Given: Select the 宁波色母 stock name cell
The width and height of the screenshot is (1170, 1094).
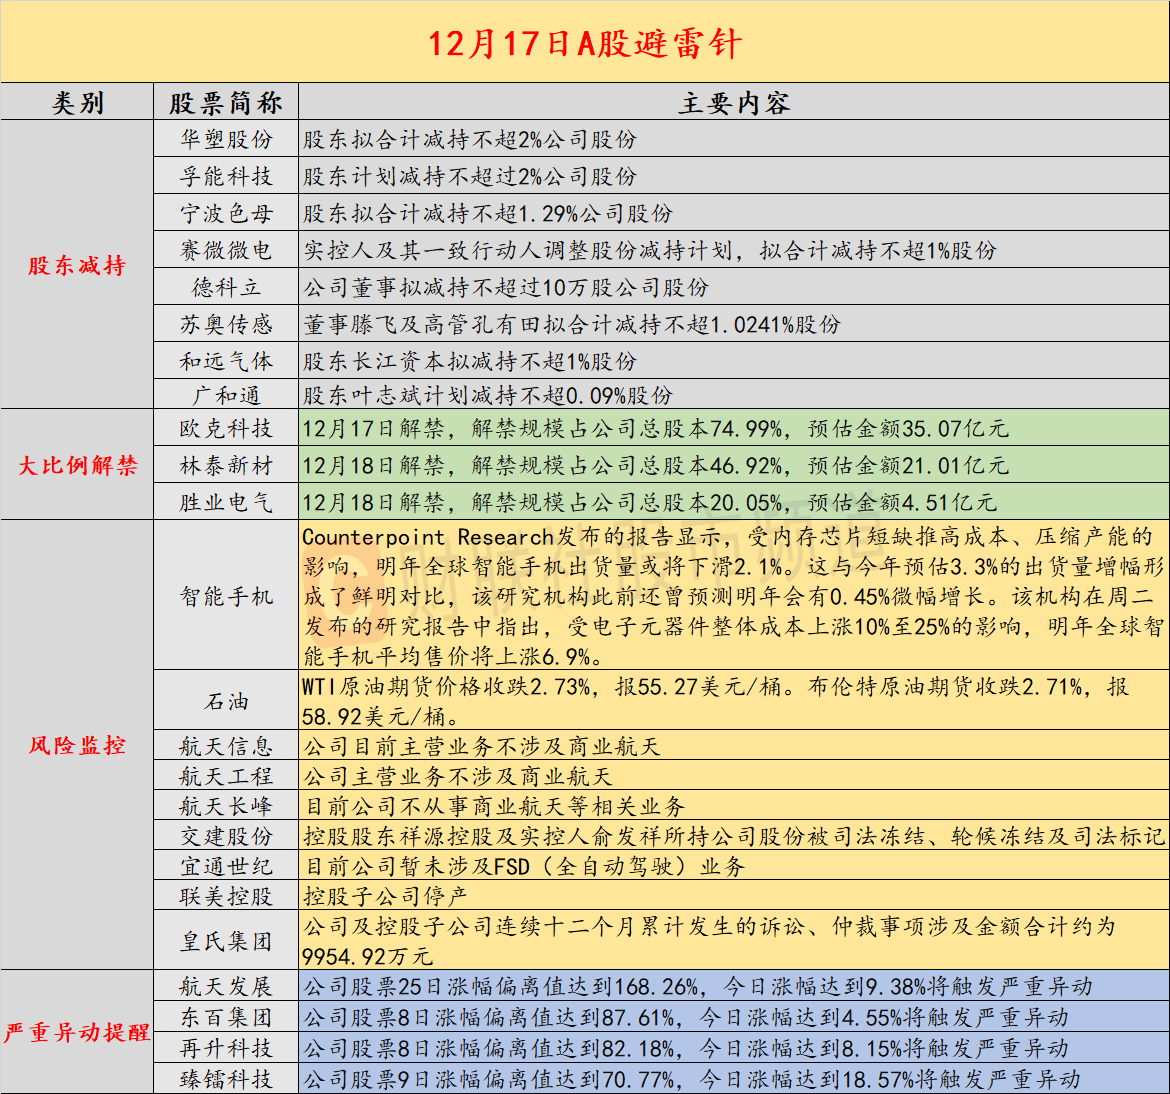Looking at the screenshot, I should [x=226, y=213].
